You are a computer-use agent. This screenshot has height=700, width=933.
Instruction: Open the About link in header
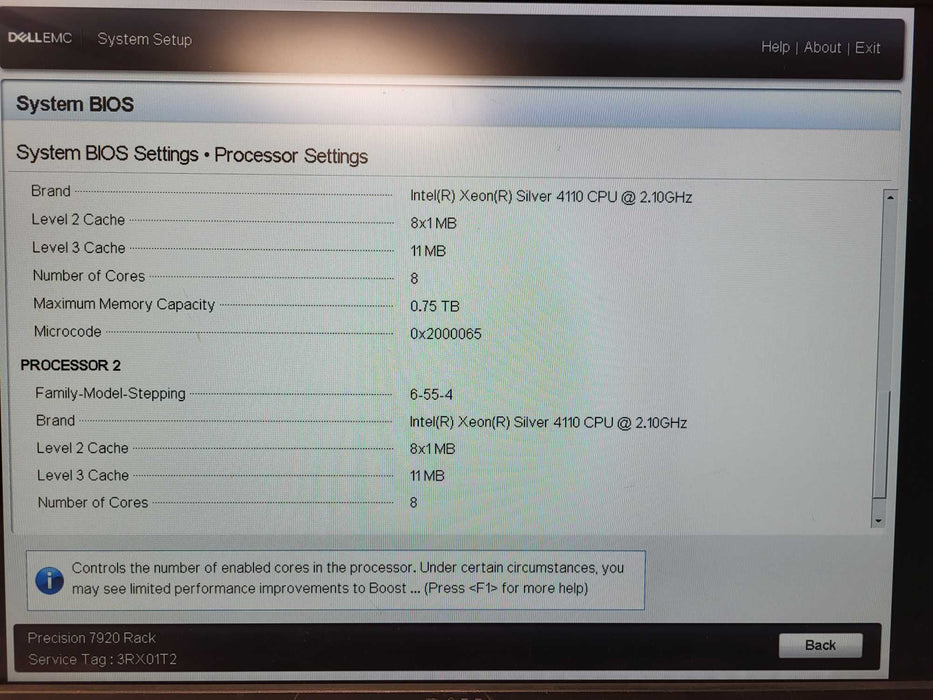pos(822,48)
